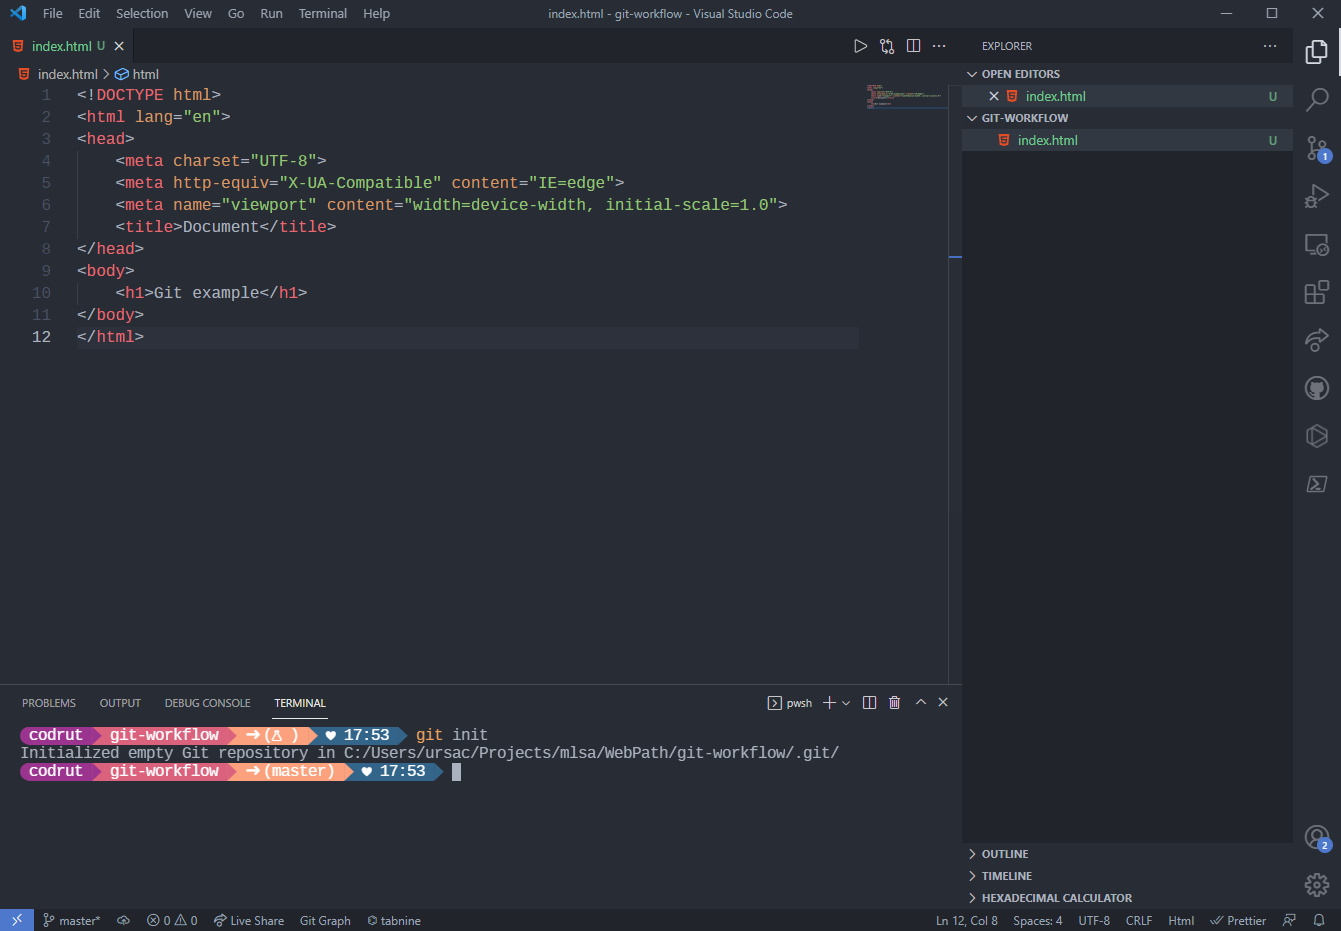Open the View menu
This screenshot has height=931, width=1341.
[198, 13]
